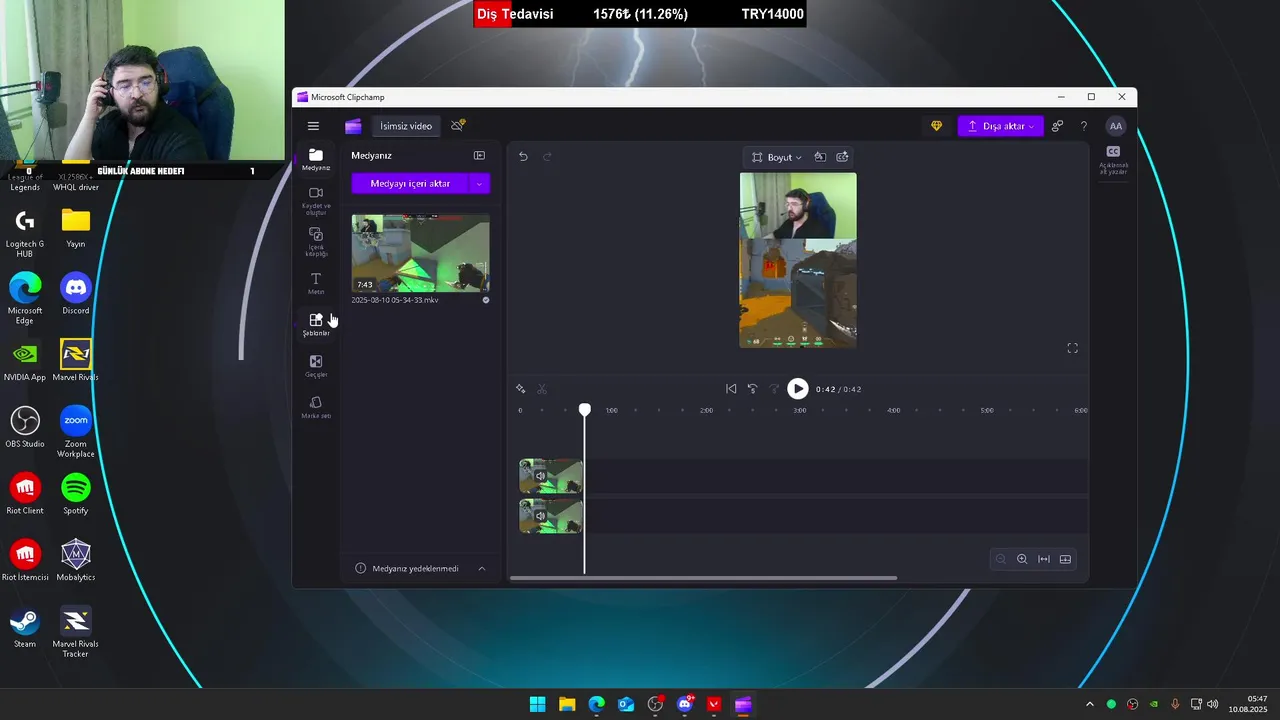Click the project title İsimsiz video
This screenshot has height=720, width=1280.
406,126
